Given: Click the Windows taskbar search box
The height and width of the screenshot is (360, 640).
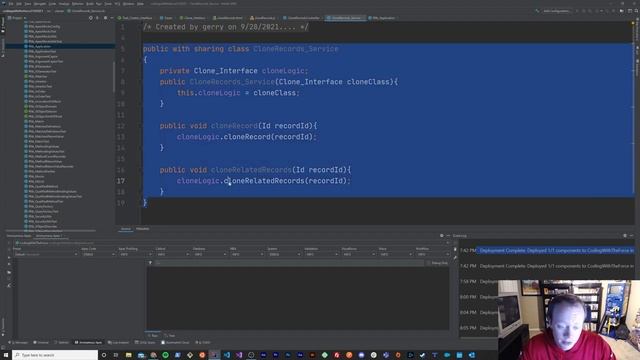Looking at the screenshot, I should click(55, 355).
